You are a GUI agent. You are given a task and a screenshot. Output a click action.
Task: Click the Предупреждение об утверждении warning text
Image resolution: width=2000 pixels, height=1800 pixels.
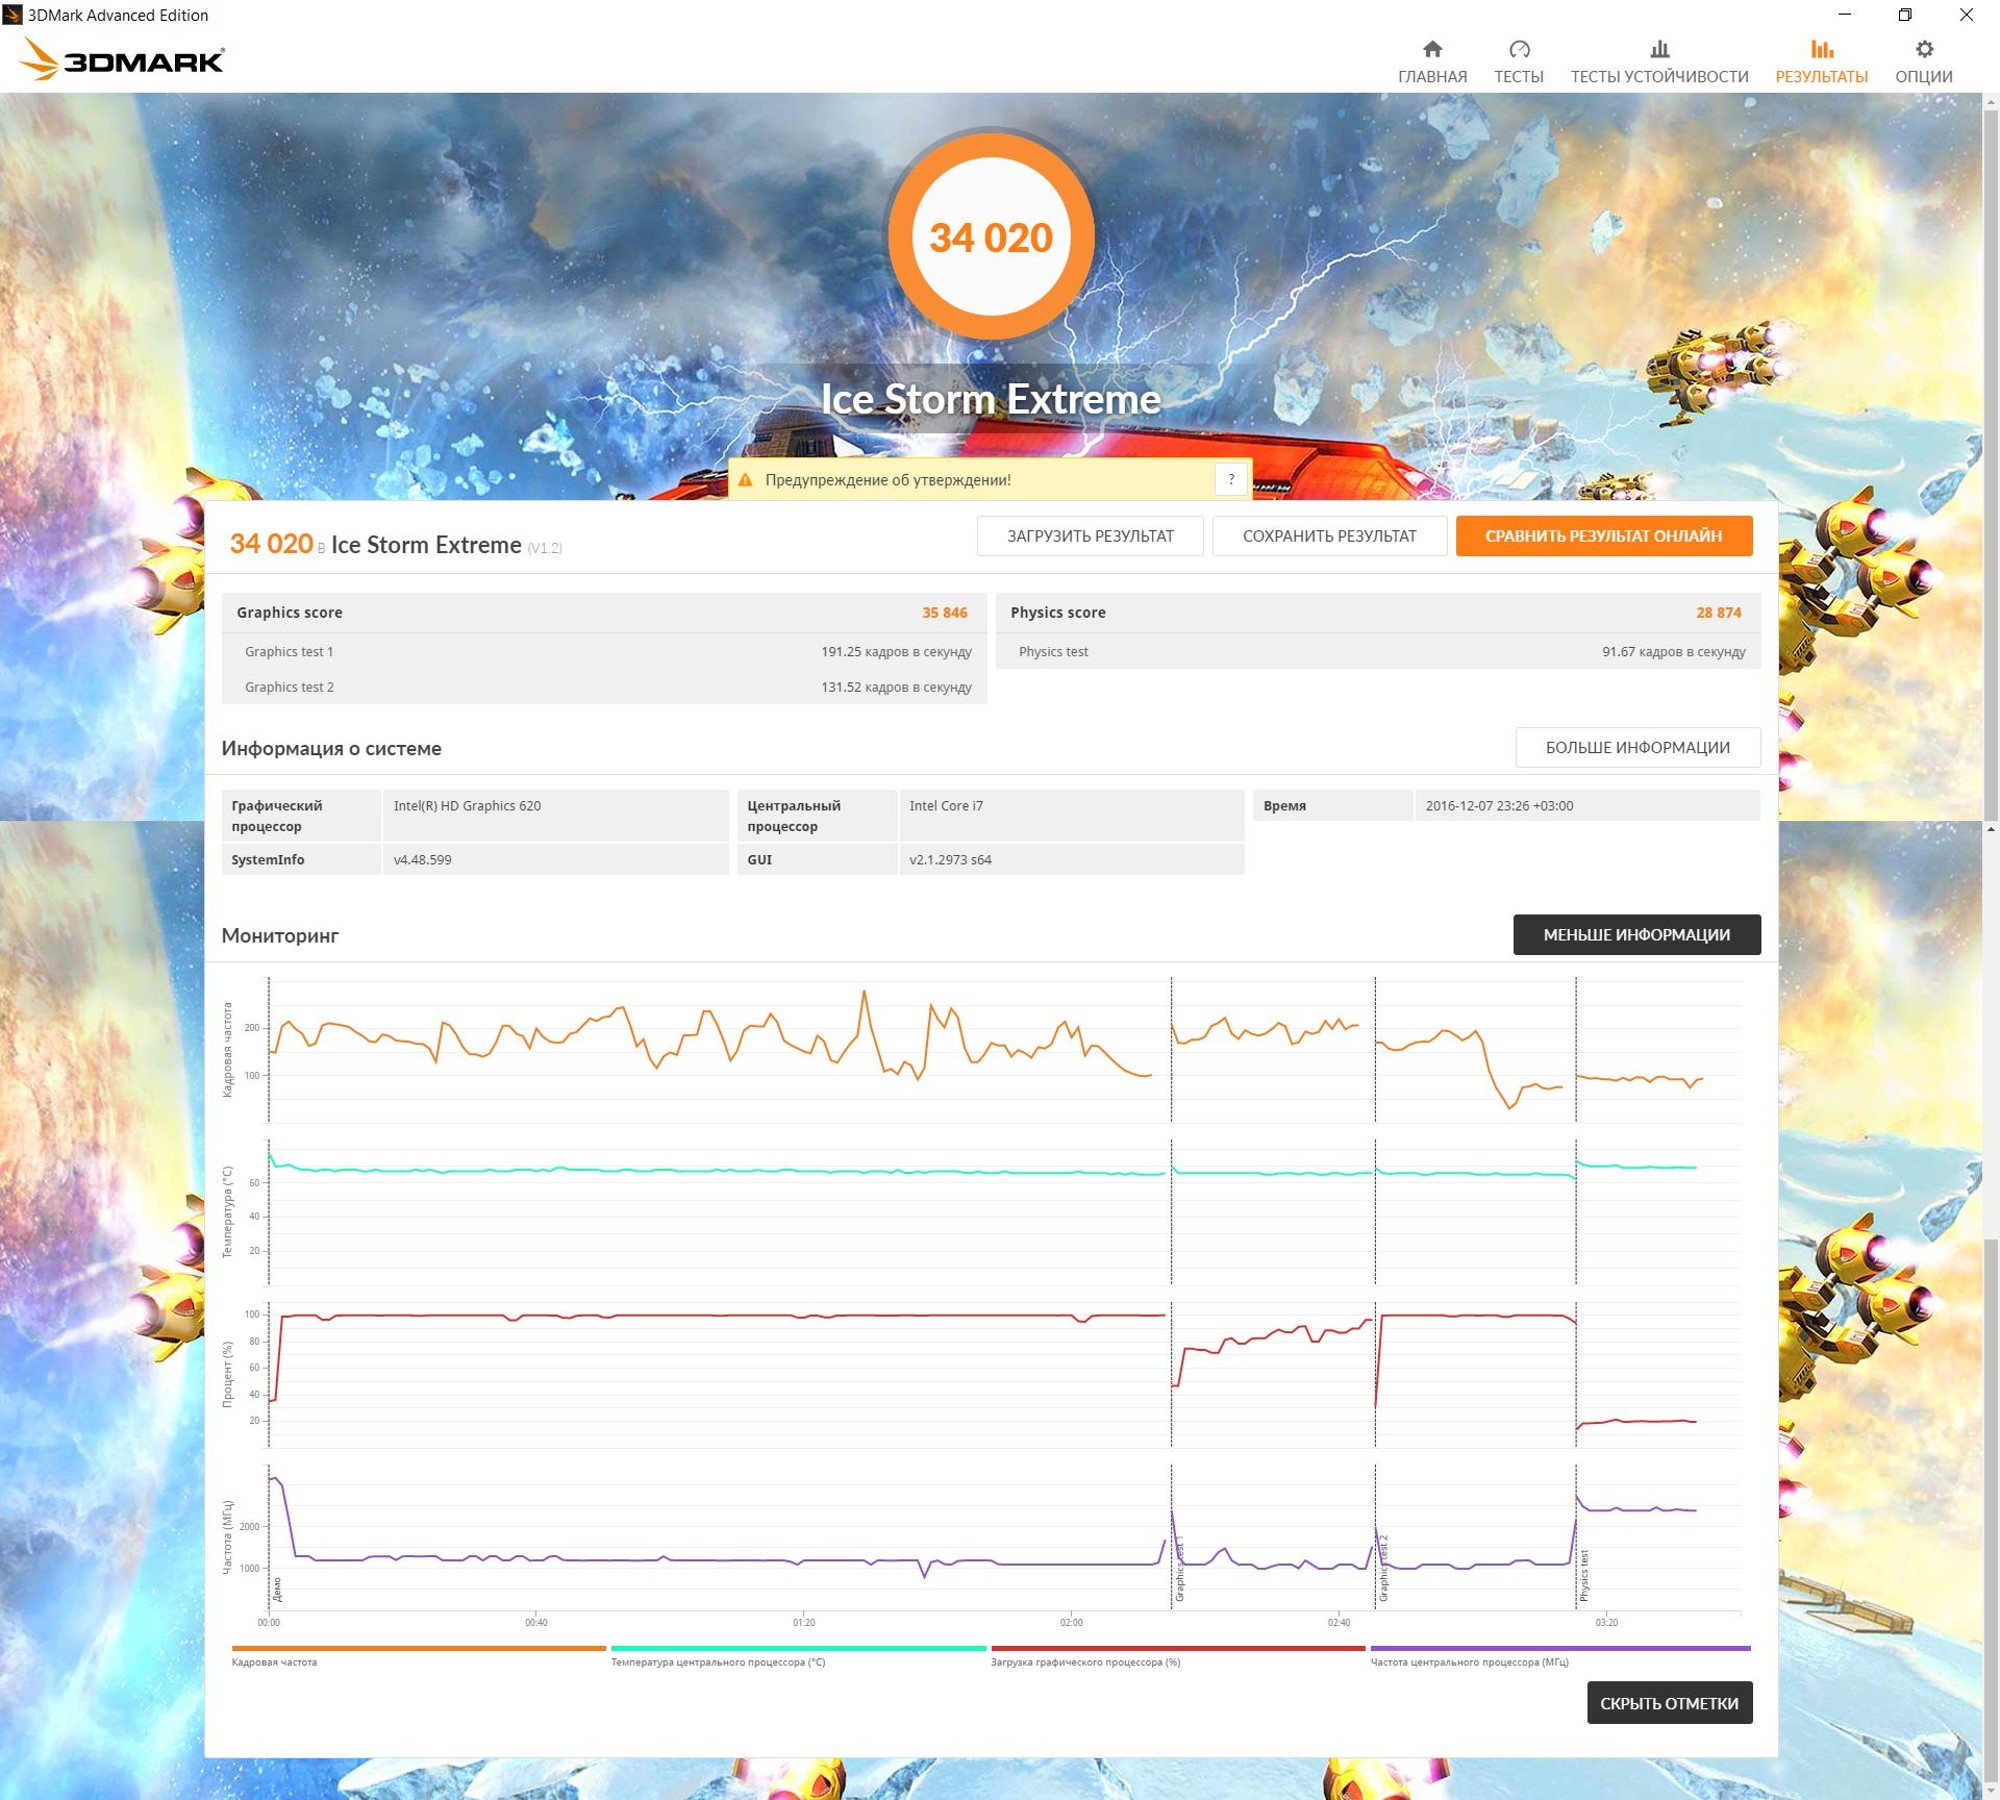tap(888, 480)
